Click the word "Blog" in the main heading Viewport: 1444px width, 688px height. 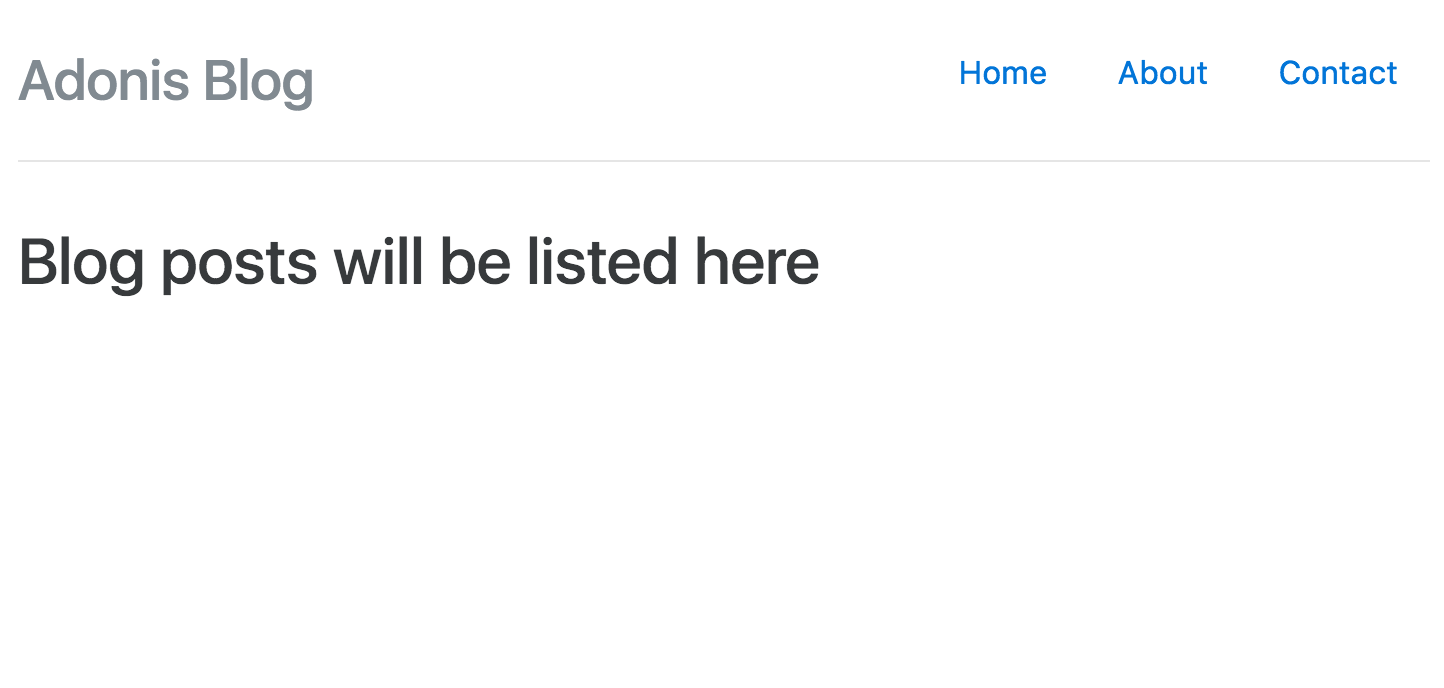[x=81, y=264]
